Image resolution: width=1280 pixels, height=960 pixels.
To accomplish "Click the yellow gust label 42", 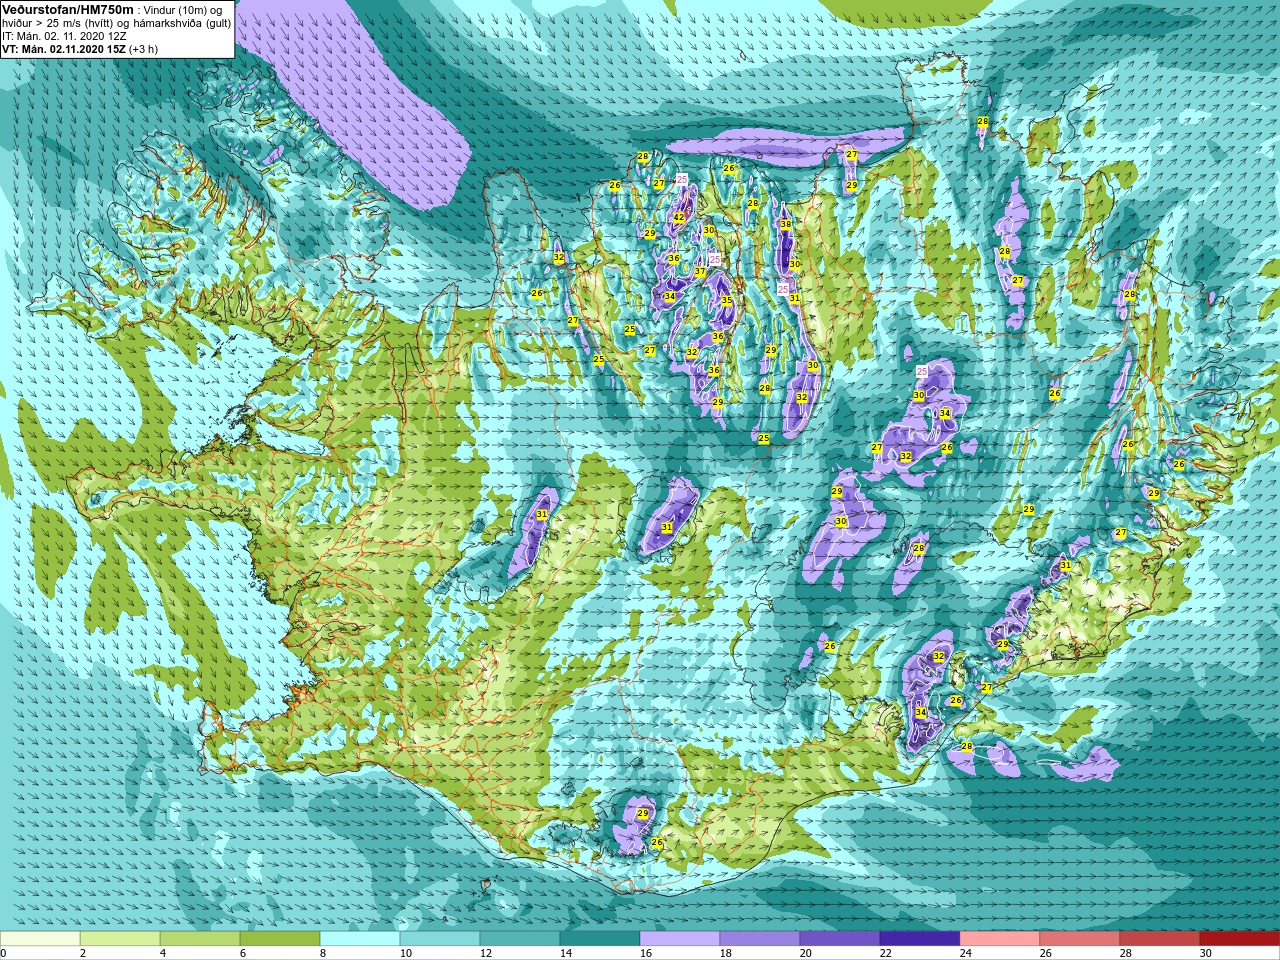I will tap(679, 217).
